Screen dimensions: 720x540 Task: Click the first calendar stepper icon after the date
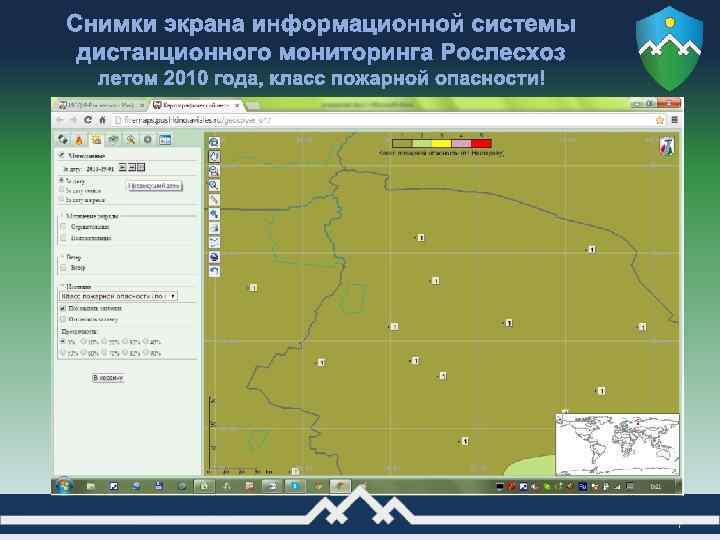(123, 167)
